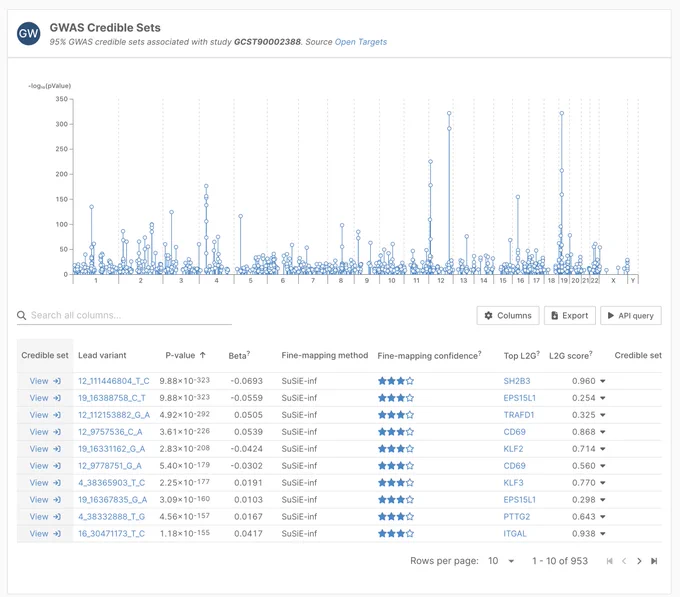Click the P-value ascending sort arrow
This screenshot has height=597, width=680.
tap(203, 355)
